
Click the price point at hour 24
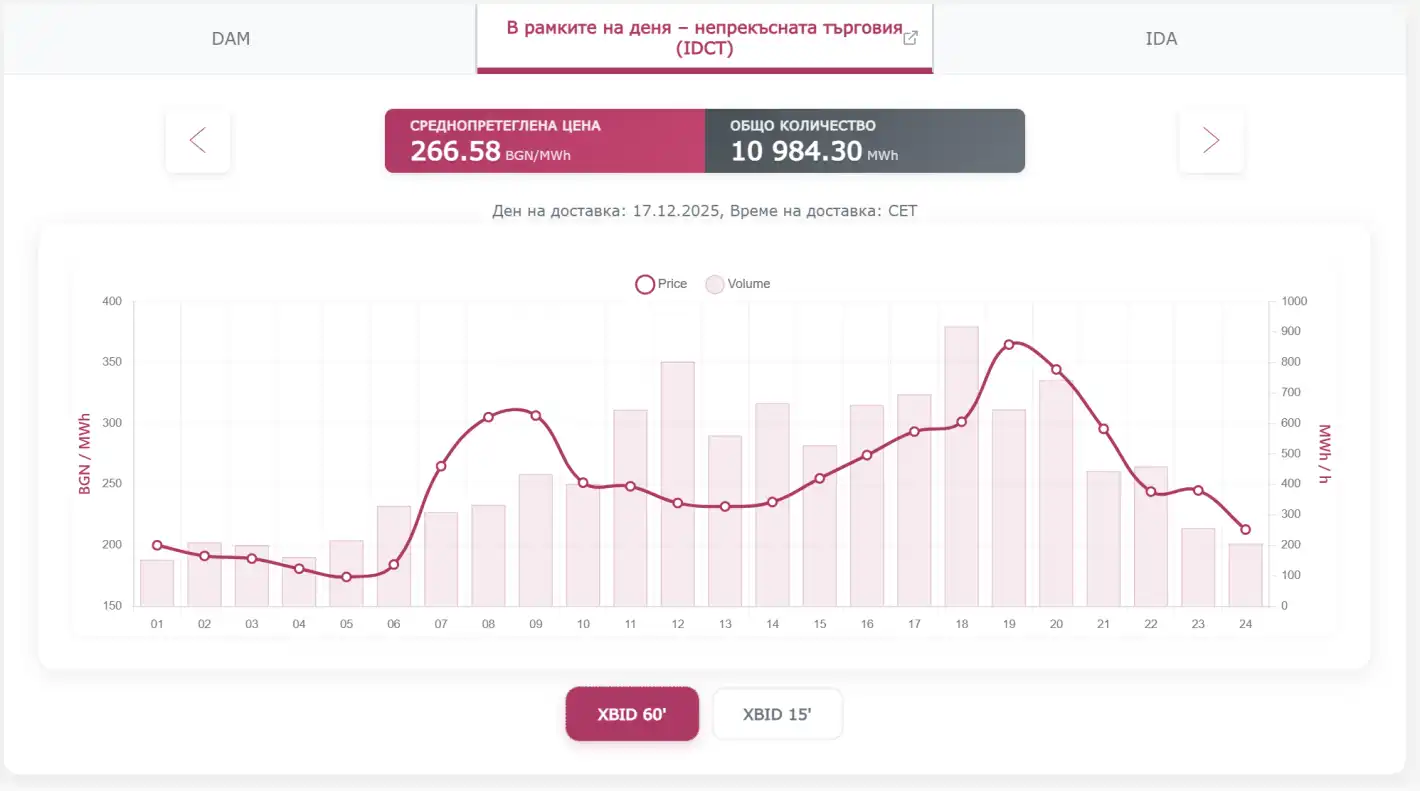click(1245, 530)
